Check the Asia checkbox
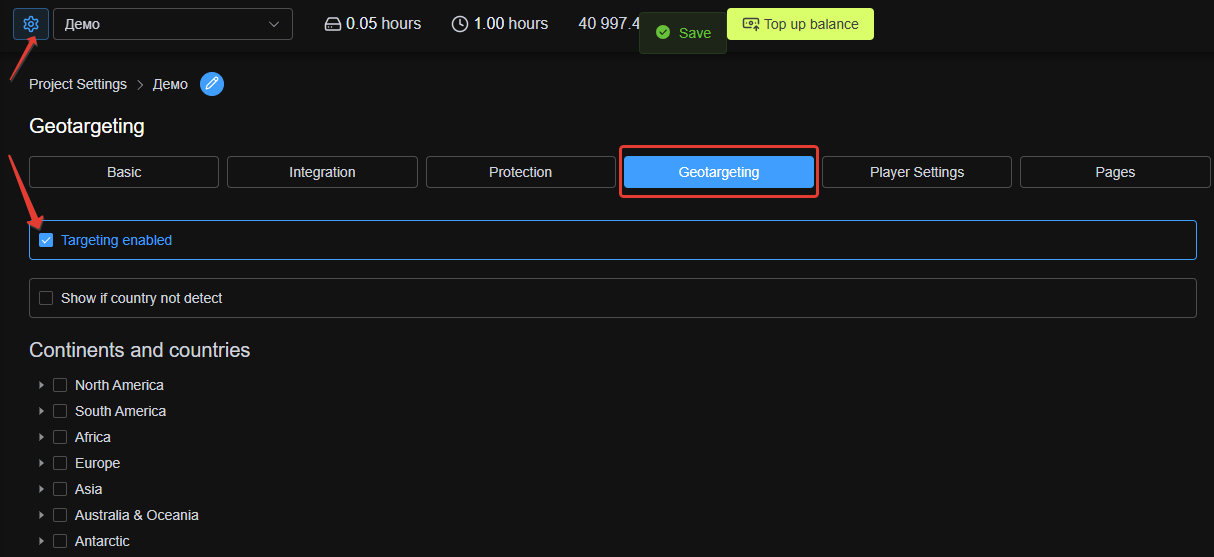The image size is (1214, 557). click(60, 489)
